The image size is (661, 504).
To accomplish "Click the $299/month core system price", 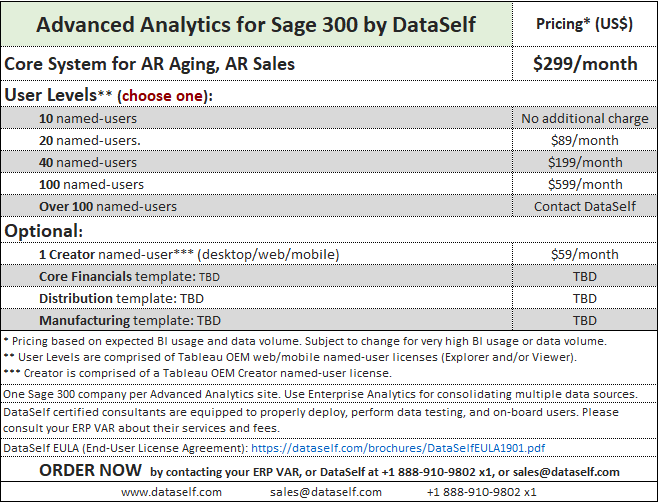I will (x=585, y=64).
